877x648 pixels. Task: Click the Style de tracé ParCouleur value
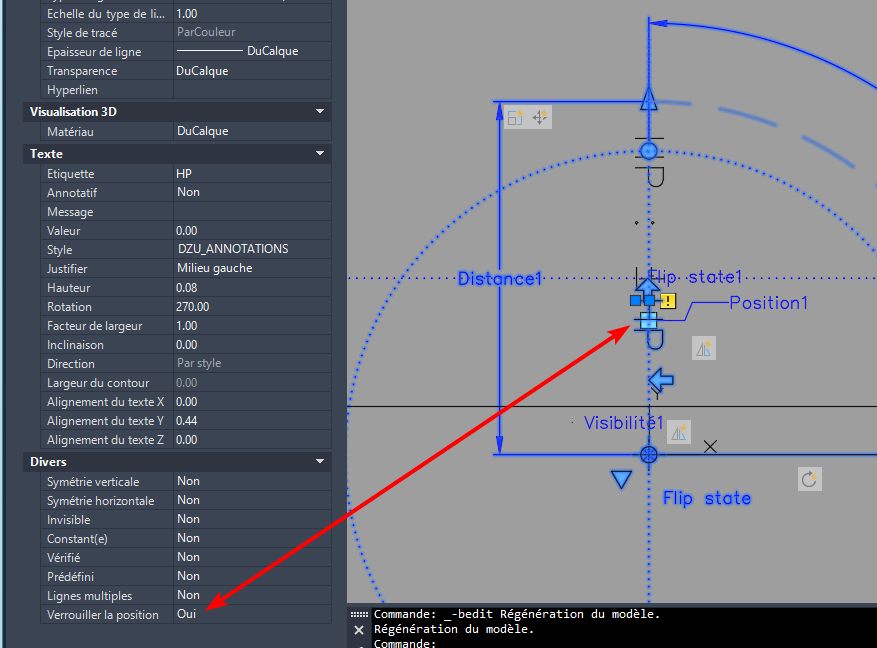pos(252,32)
